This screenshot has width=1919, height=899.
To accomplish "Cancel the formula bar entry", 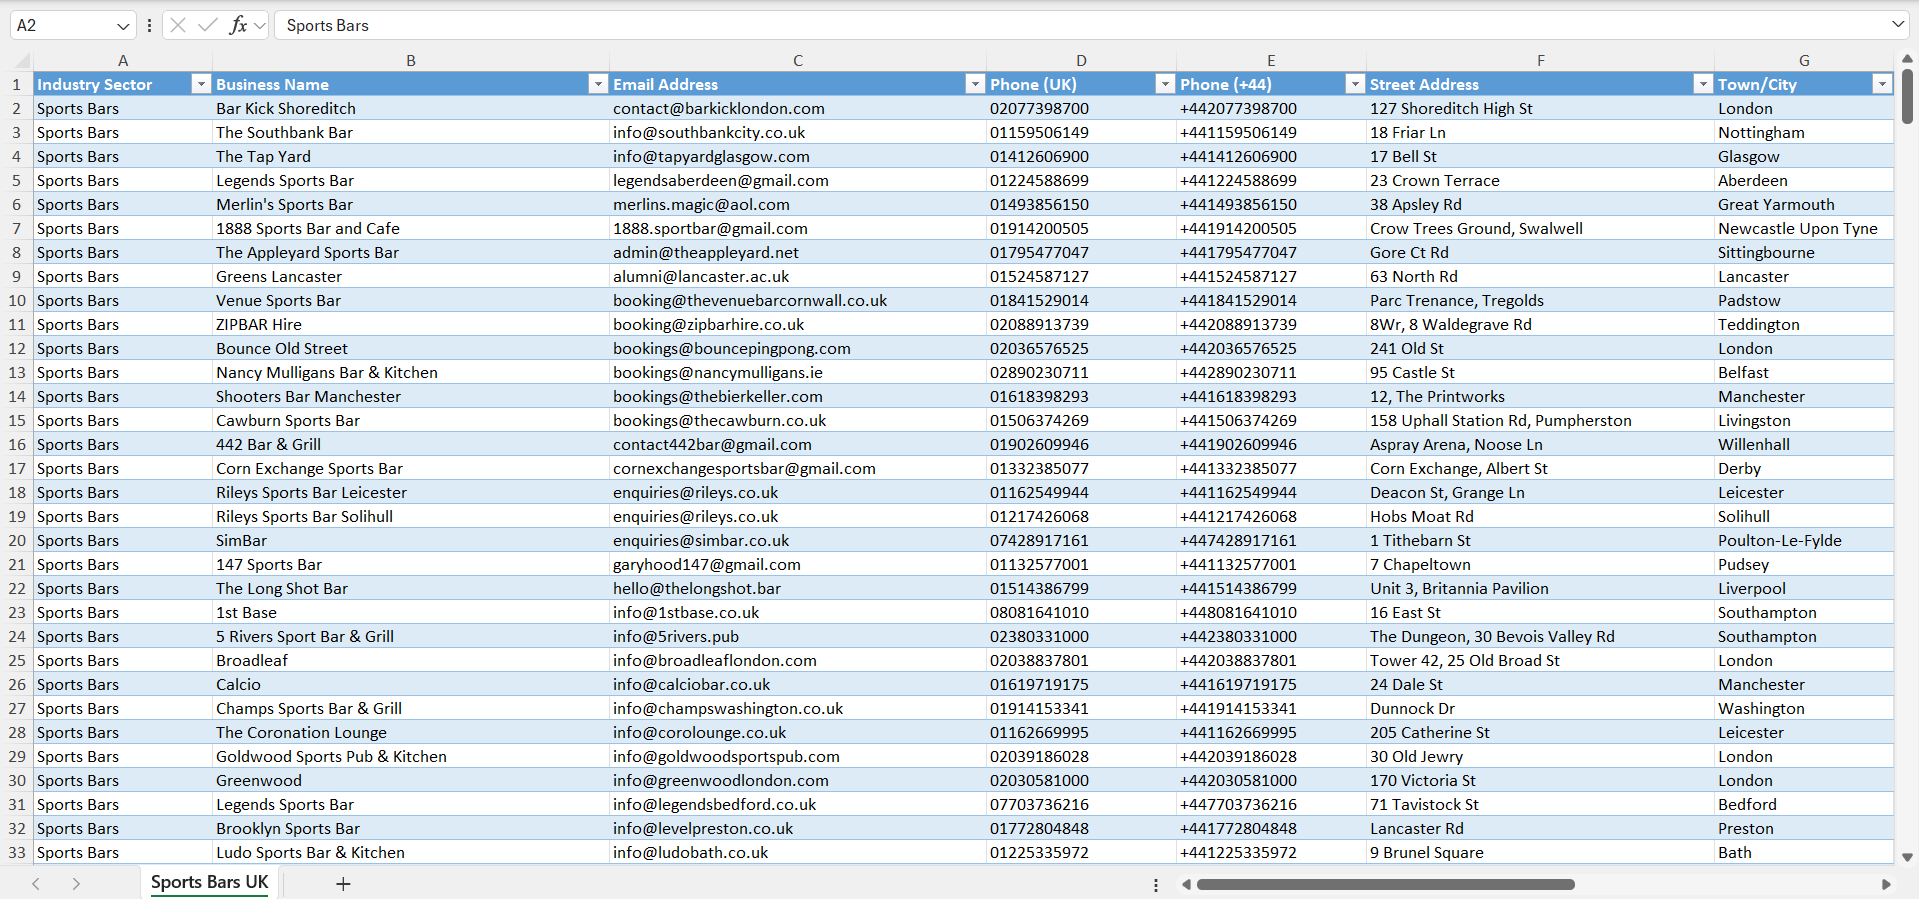I will click(x=178, y=25).
